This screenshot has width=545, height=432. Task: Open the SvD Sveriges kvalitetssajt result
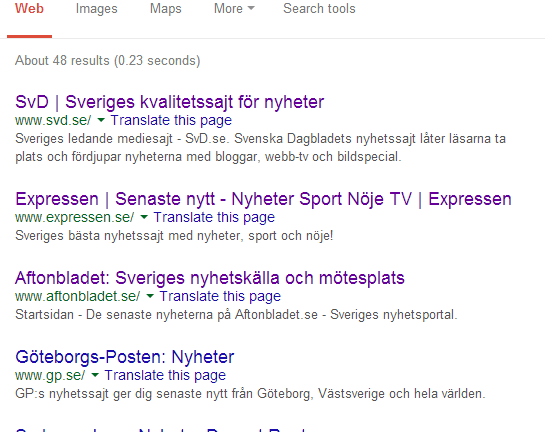(170, 102)
